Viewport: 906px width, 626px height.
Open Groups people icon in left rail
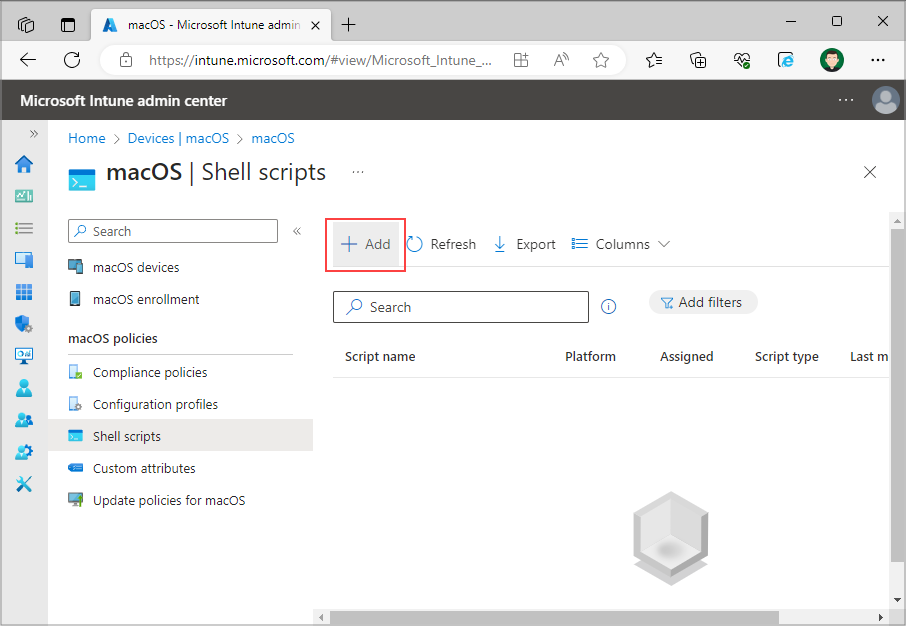click(24, 420)
